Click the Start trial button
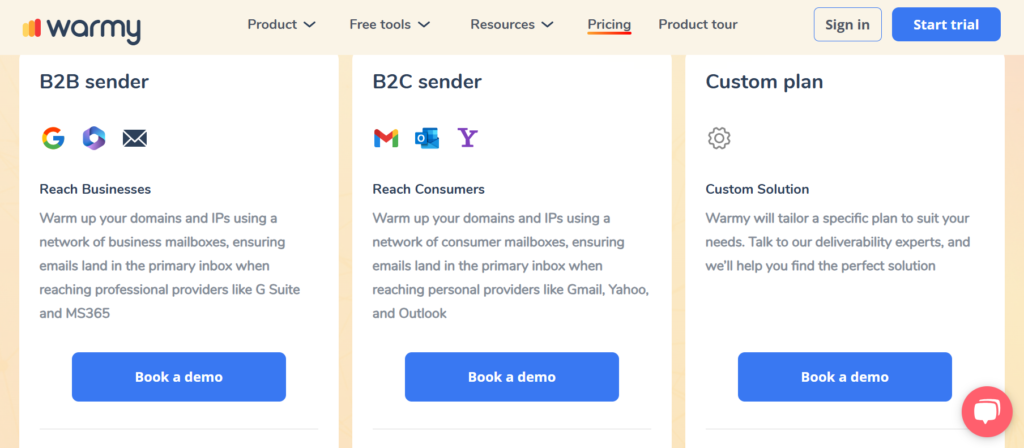This screenshot has height=448, width=1024. point(946,25)
